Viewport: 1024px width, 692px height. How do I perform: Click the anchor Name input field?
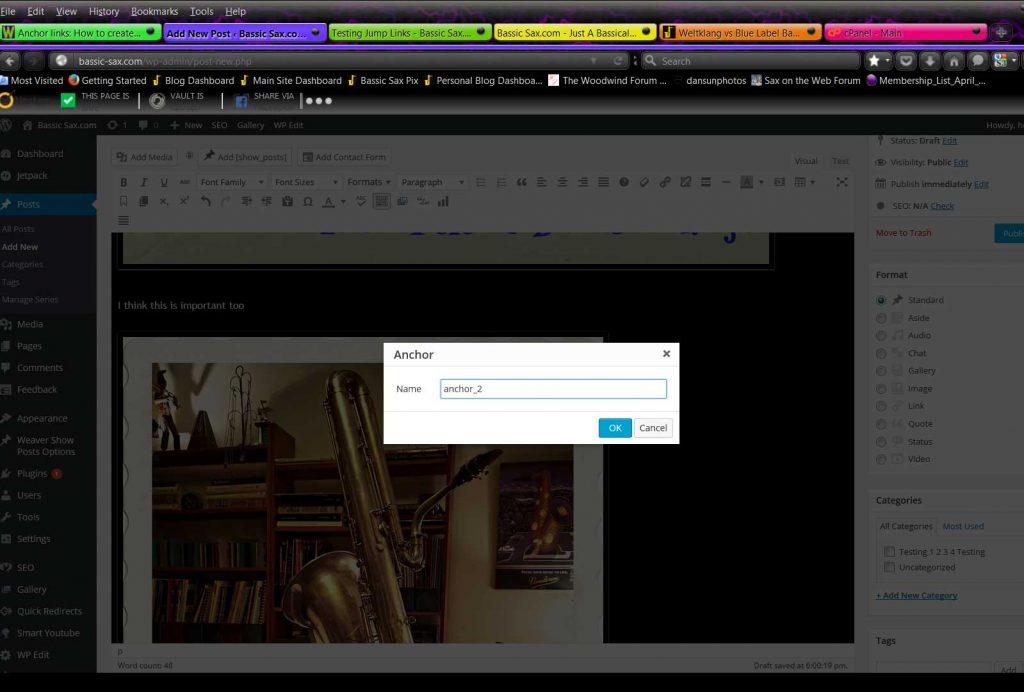553,389
